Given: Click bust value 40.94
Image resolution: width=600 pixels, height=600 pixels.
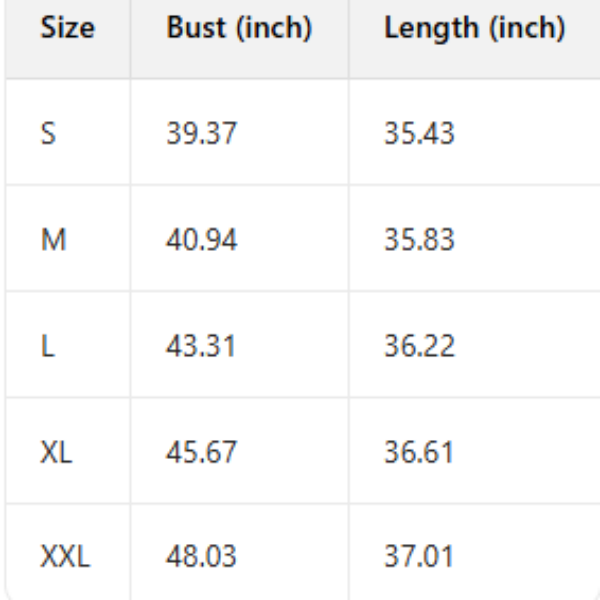Looking at the screenshot, I should 202,240.
